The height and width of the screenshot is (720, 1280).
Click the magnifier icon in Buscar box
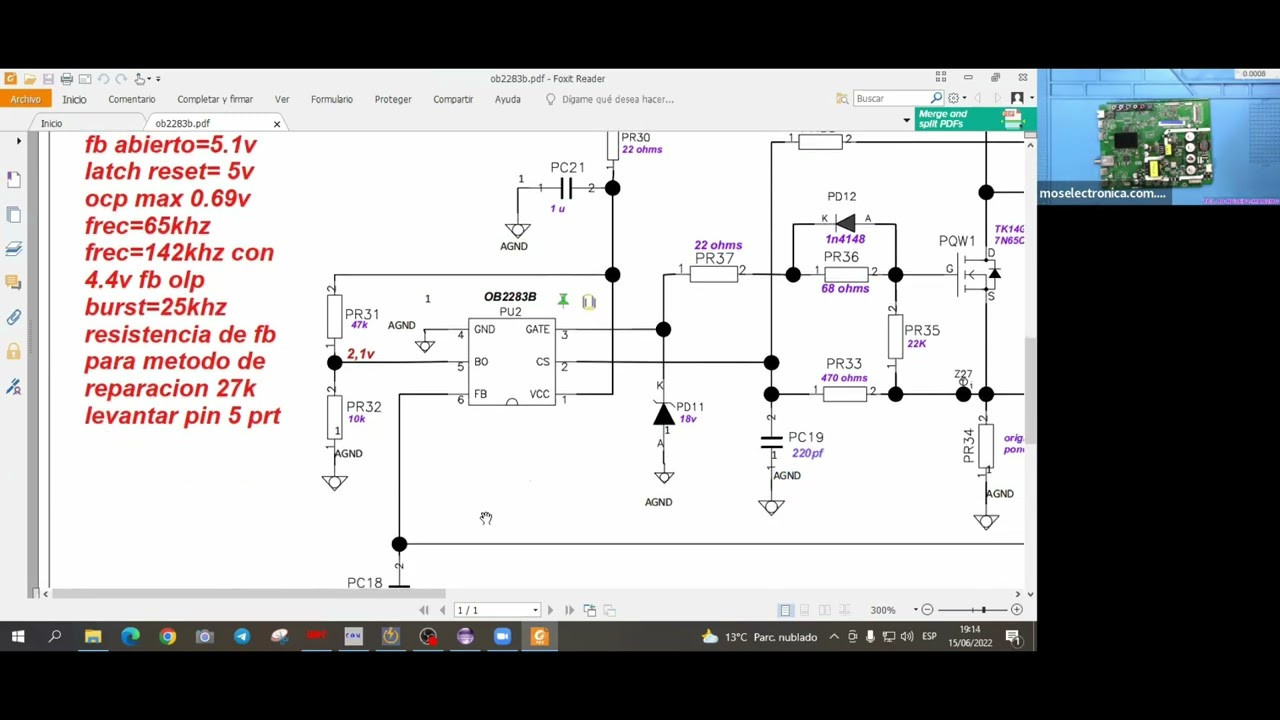(936, 98)
